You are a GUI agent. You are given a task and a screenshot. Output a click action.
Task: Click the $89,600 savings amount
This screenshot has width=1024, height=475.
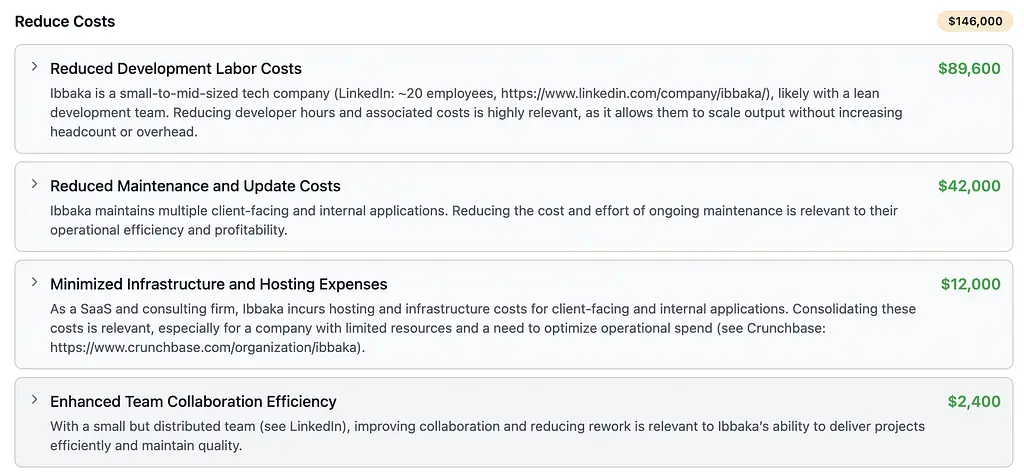click(x=969, y=69)
